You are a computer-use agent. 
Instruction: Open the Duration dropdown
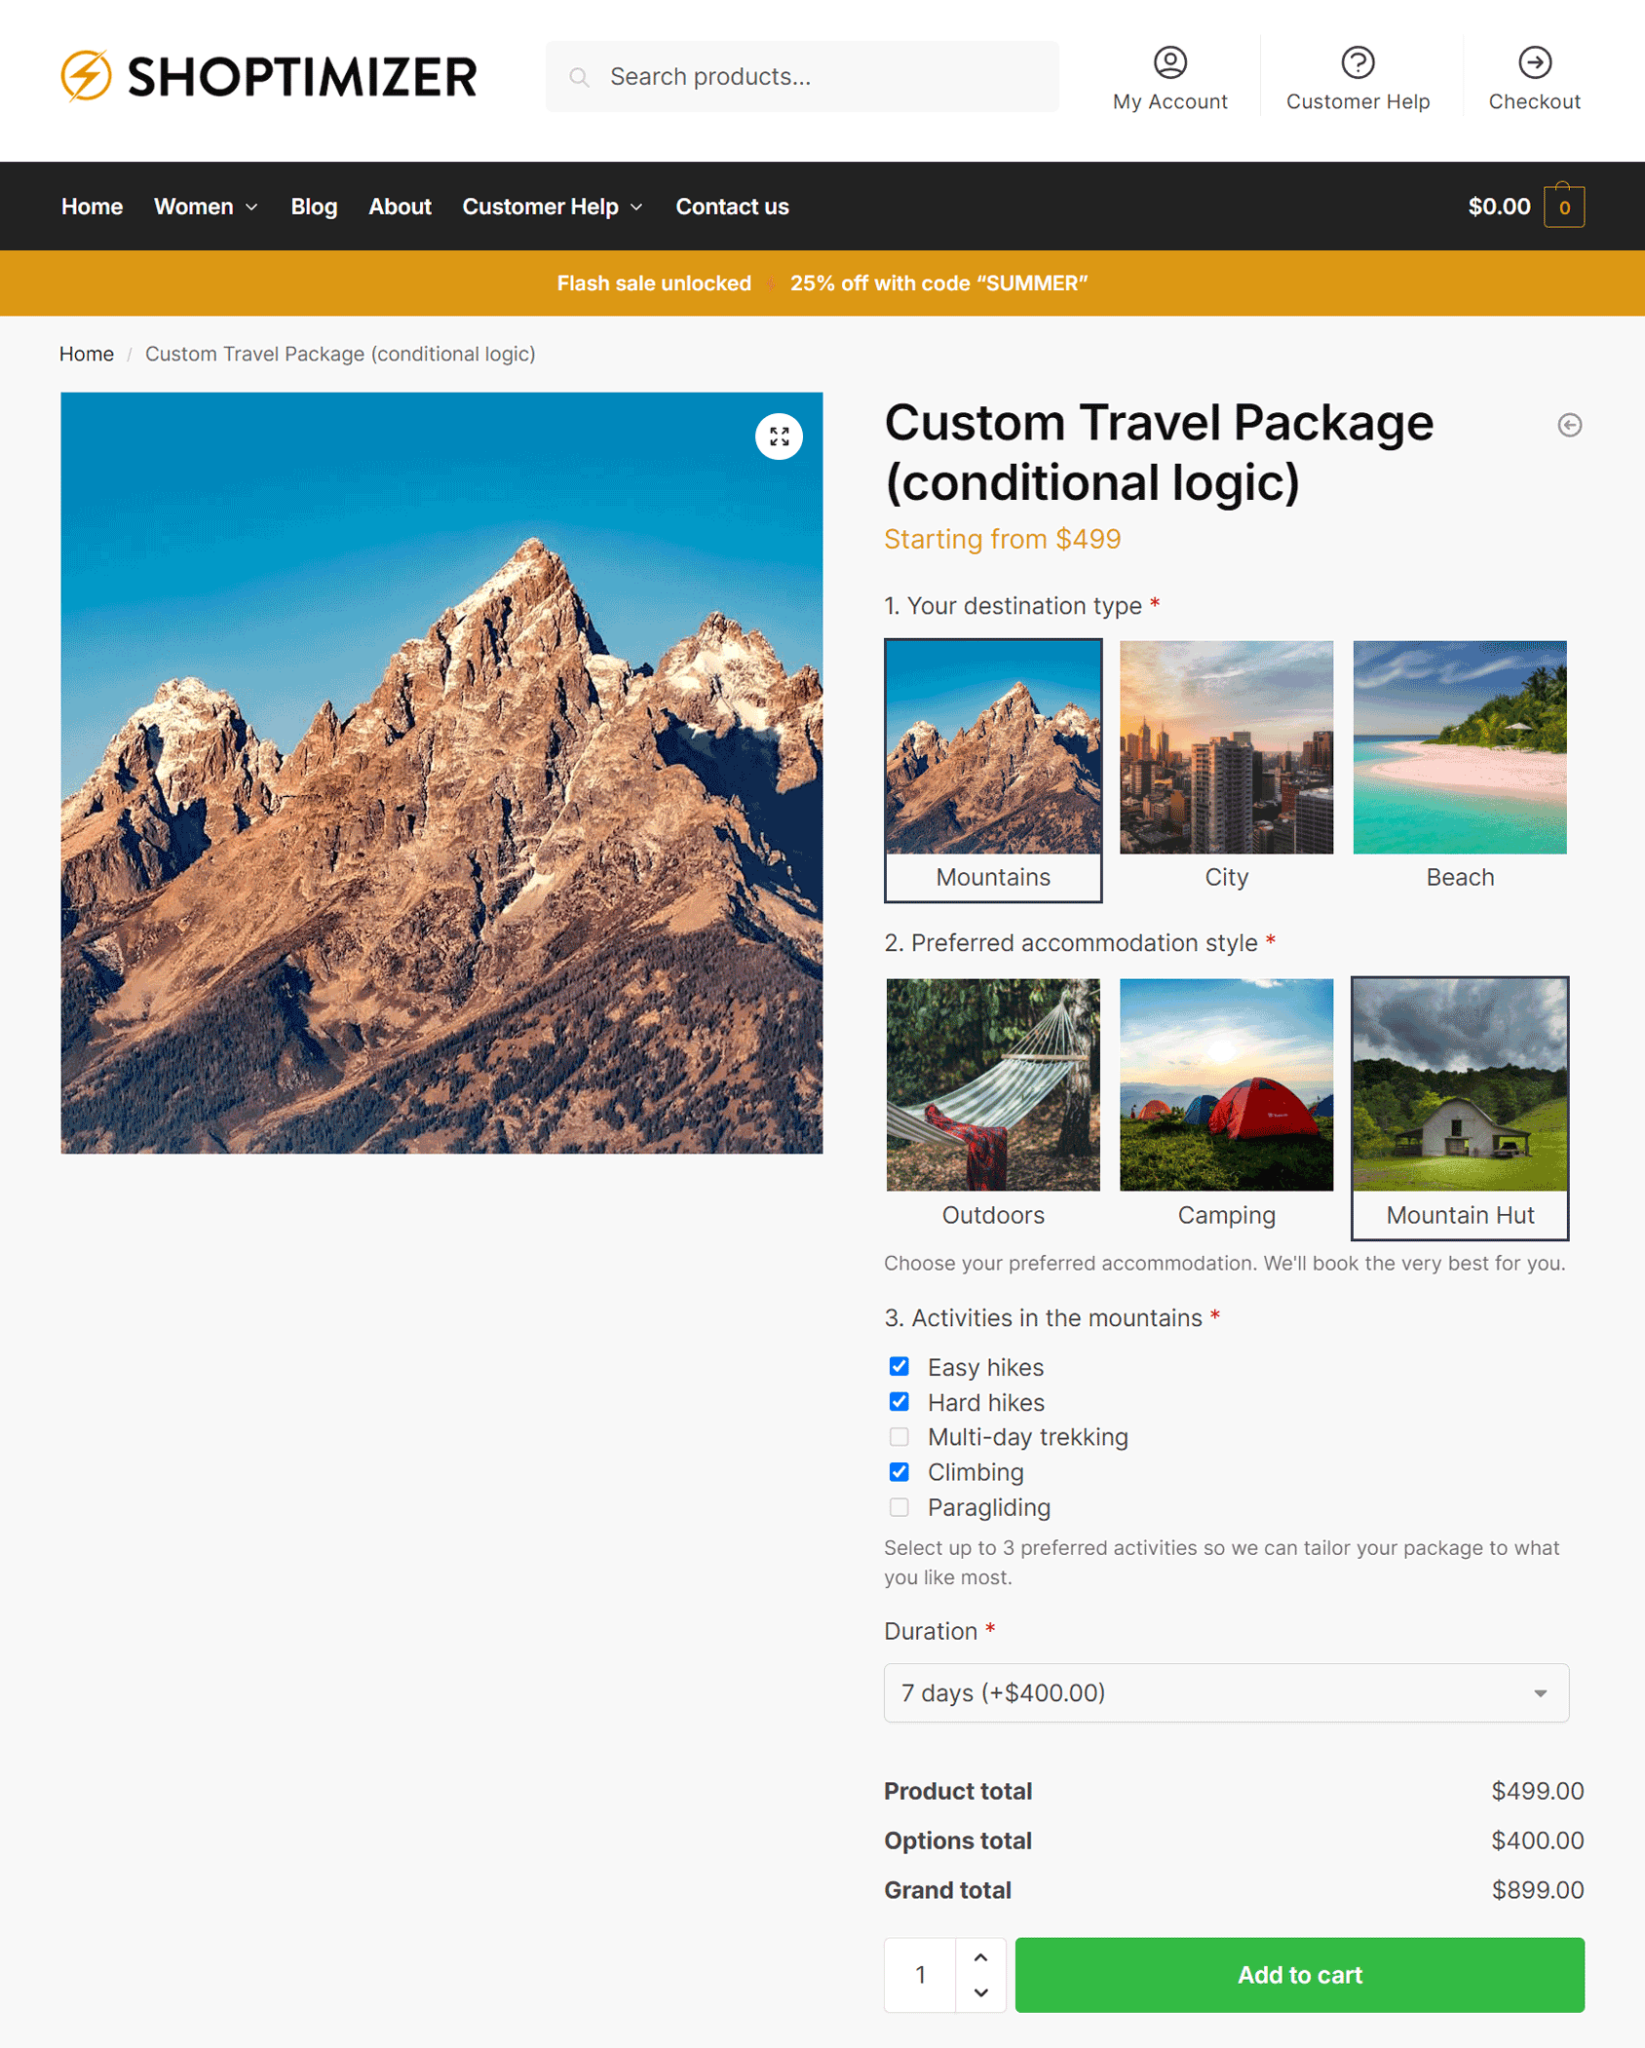coord(1225,1693)
